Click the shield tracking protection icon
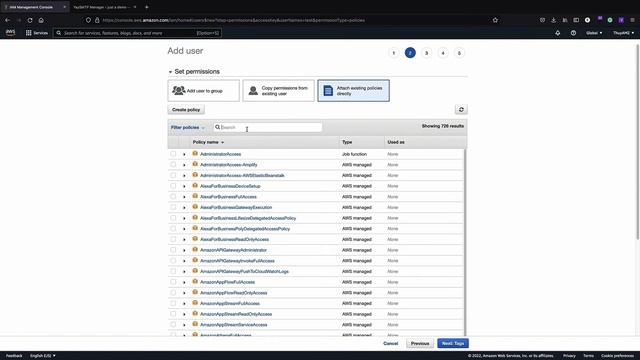The image size is (640, 360). click(x=88, y=20)
